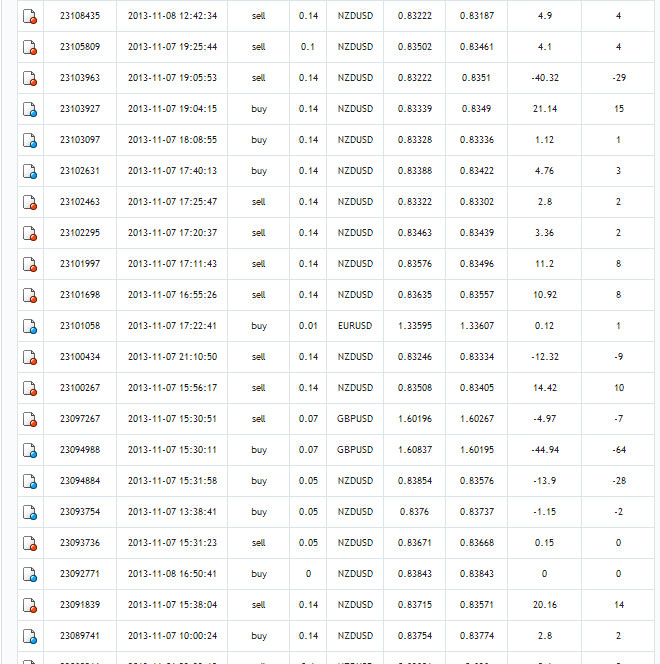The height and width of the screenshot is (664, 660).
Task: Click the buy order icon for ticket 23103927
Action: [30, 109]
